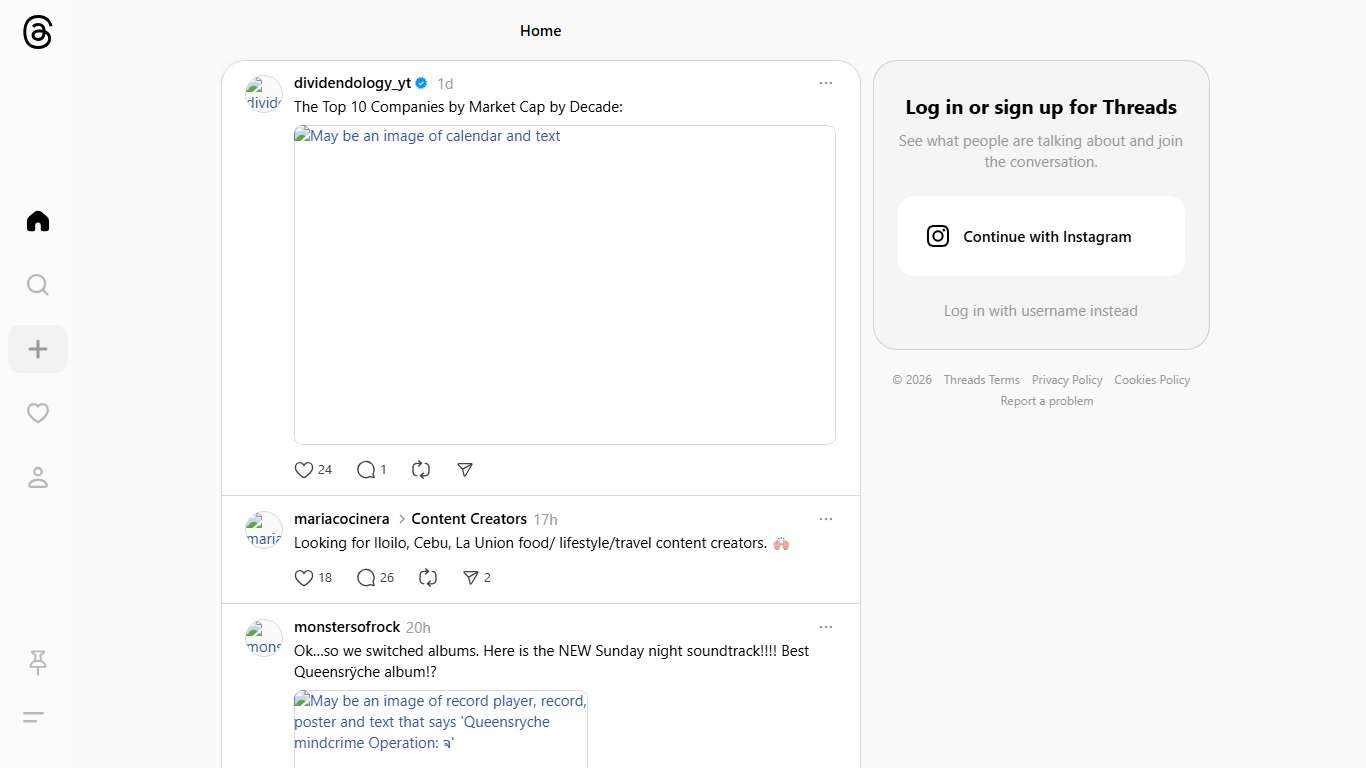1366x768 pixels.
Task: Repost the dividendology_yt post
Action: 421,469
